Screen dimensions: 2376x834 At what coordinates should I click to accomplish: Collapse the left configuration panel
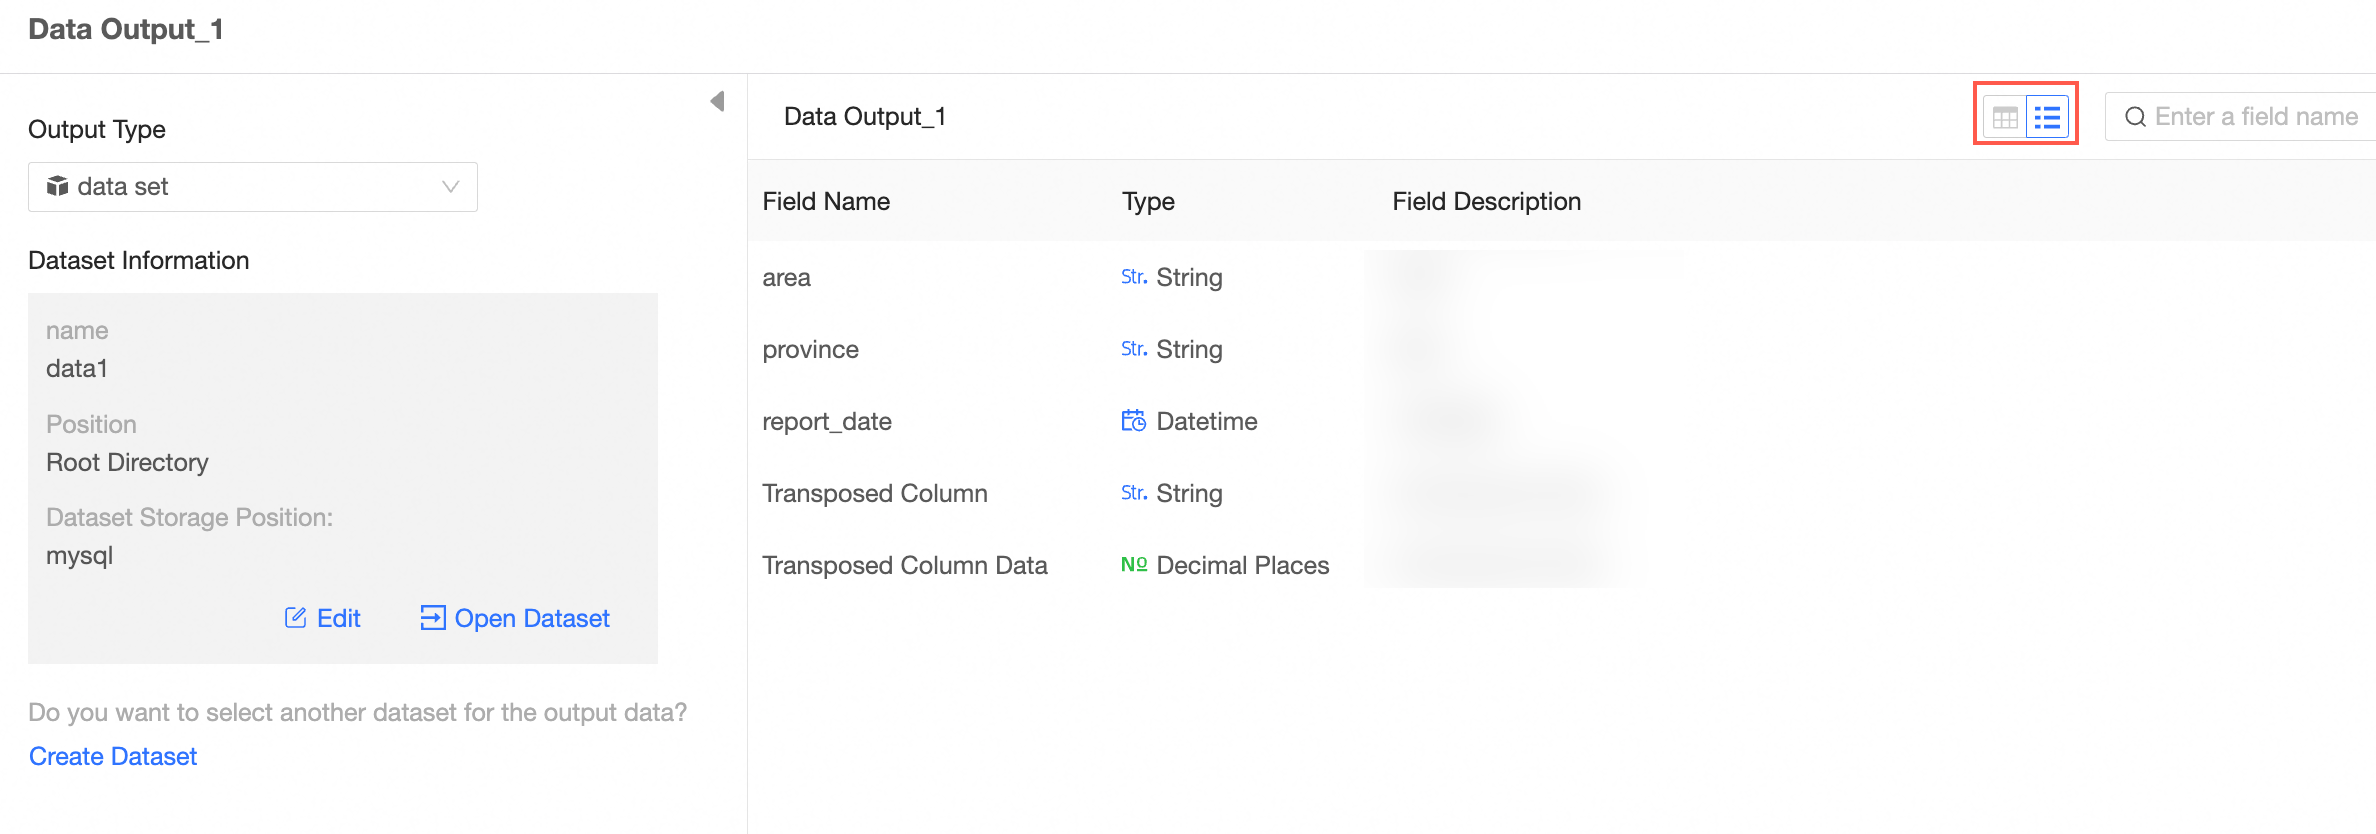click(717, 101)
